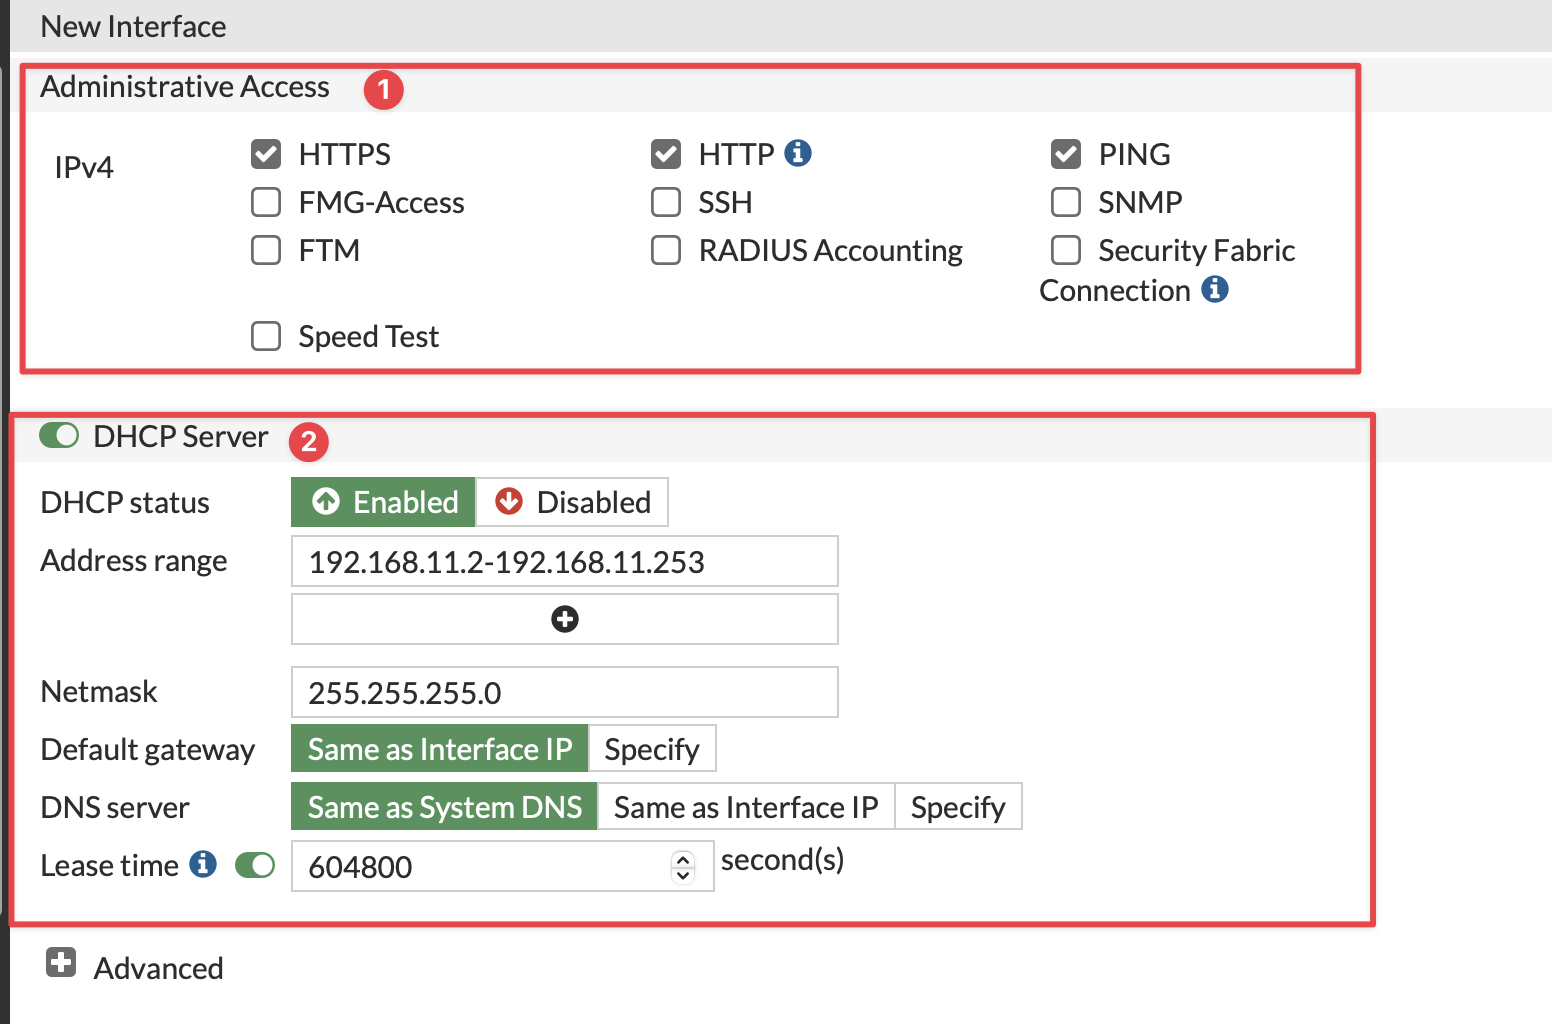Viewport: 1552px width, 1024px height.
Task: Choose Same as Interface IP for DNS server
Action: click(746, 807)
